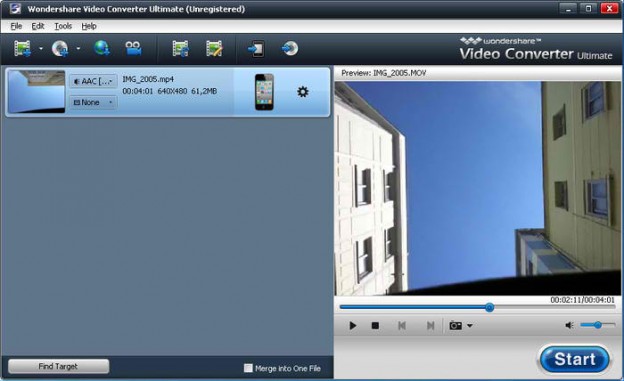Image resolution: width=624 pixels, height=381 pixels.
Task: Click the Load DVD disc icon
Action: point(60,49)
